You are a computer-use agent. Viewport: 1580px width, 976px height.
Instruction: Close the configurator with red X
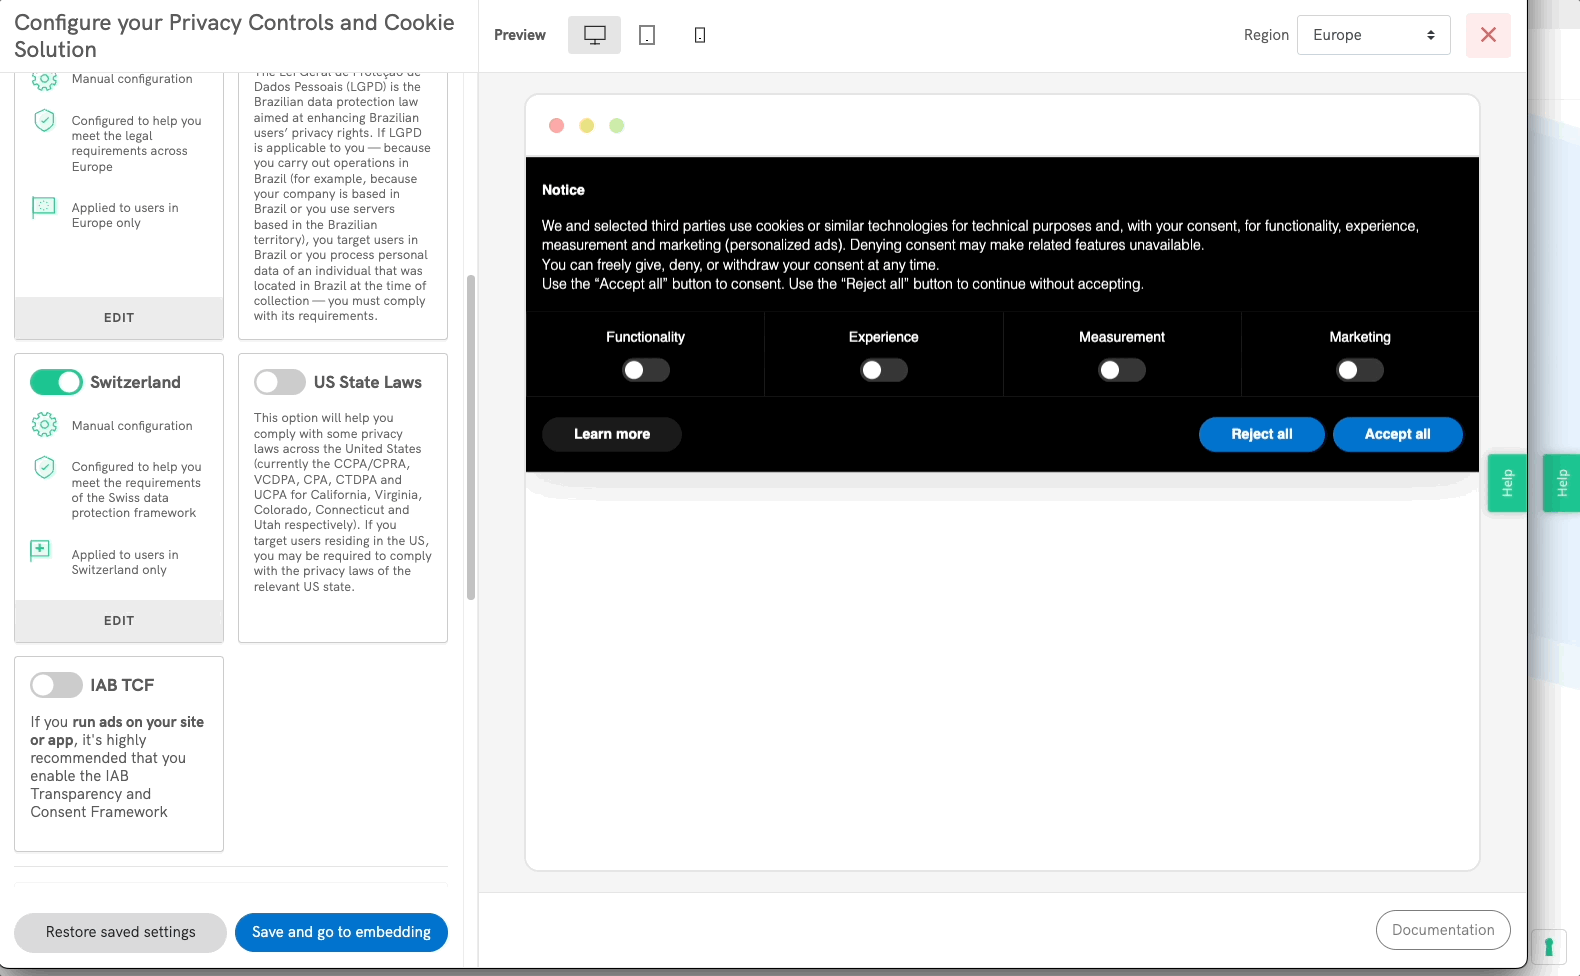[1487, 35]
